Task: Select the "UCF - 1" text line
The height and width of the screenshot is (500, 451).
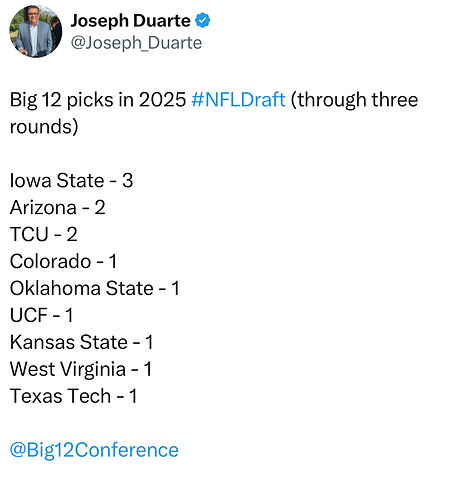Action: pyautogui.click(x=41, y=315)
